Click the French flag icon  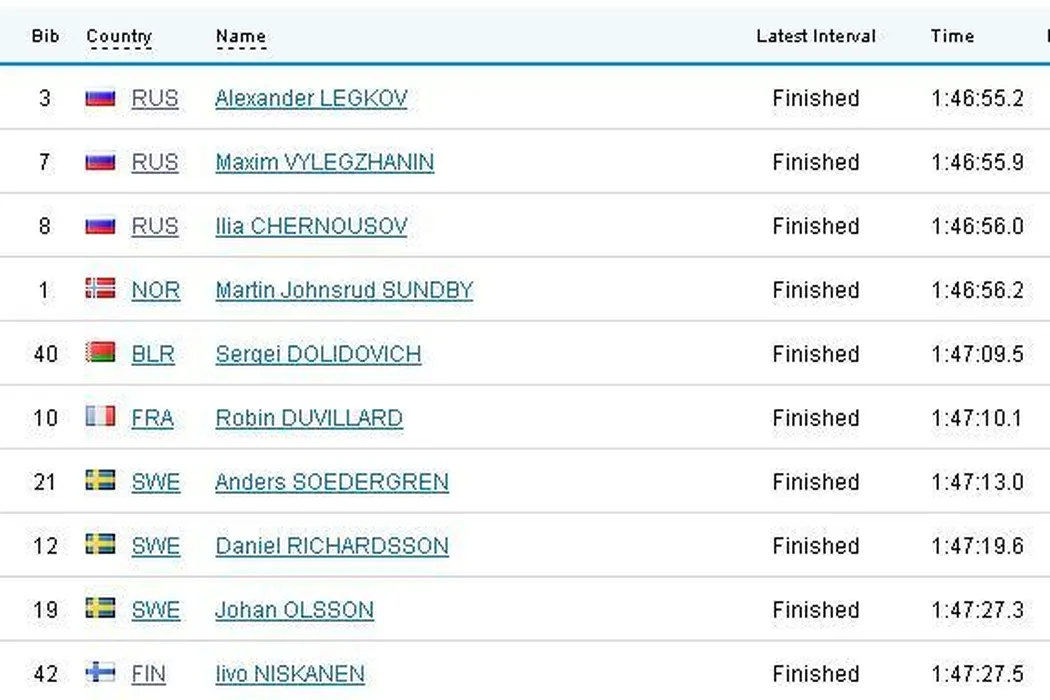pyautogui.click(x=100, y=416)
